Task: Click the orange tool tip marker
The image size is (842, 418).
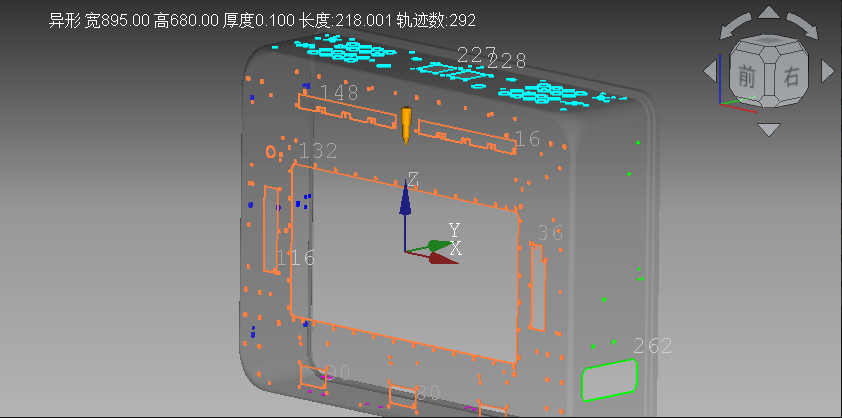Action: click(406, 123)
